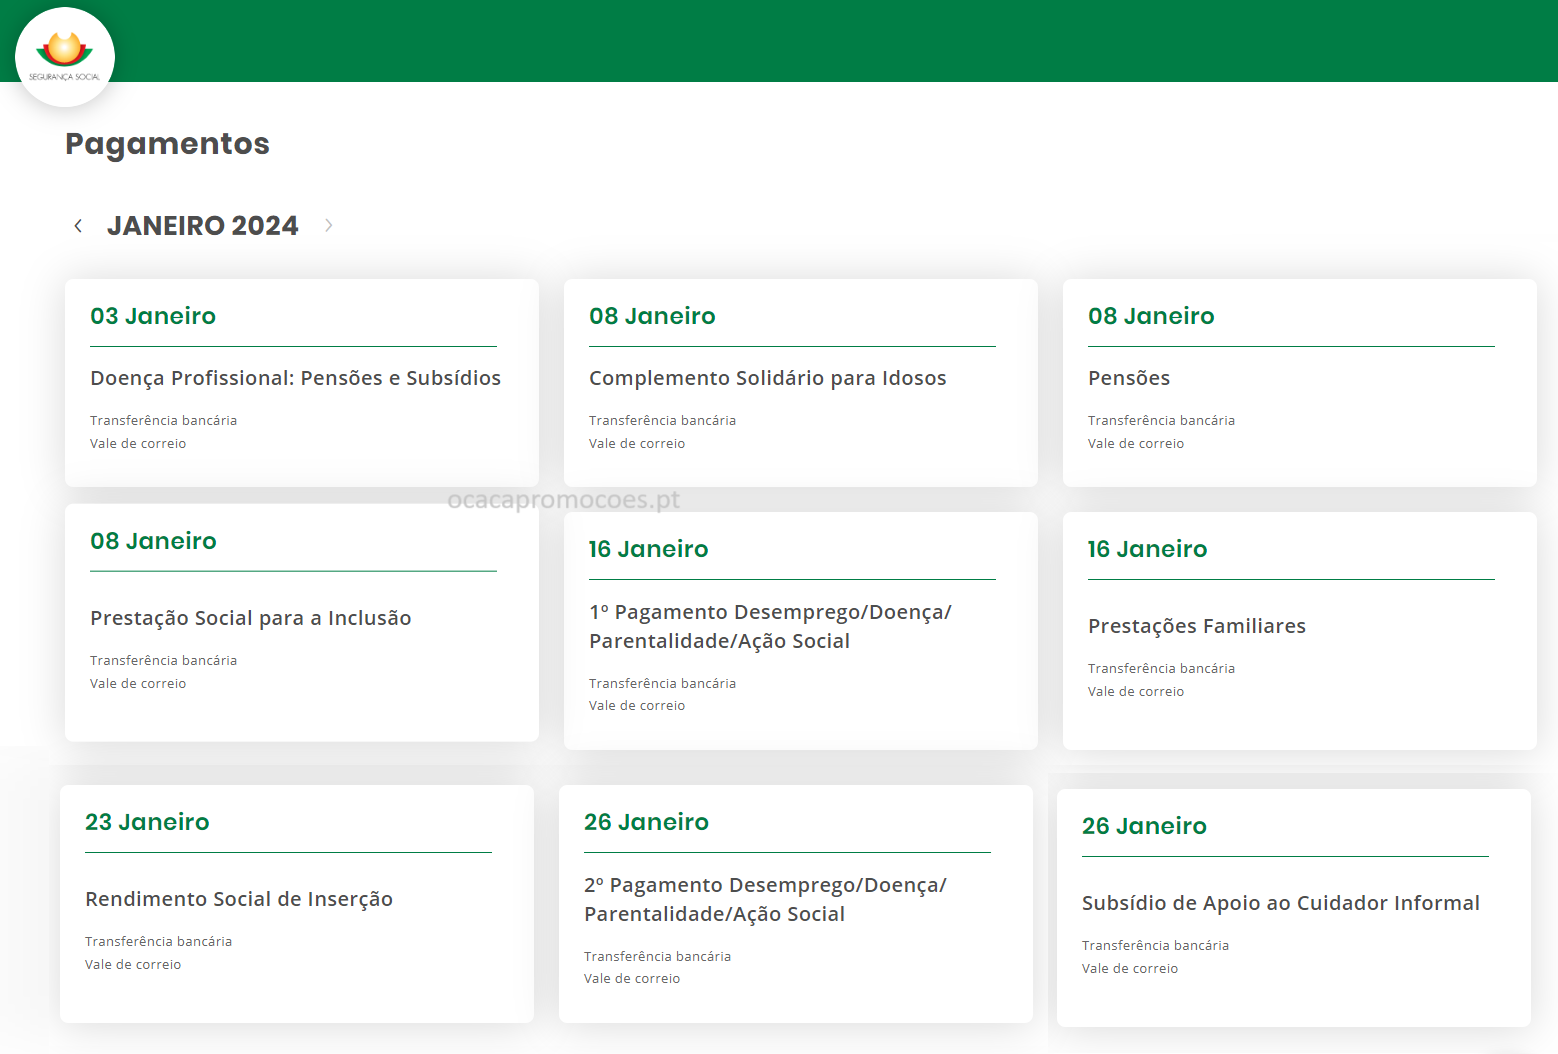Click Transferência bancária under Cuidador Informal

click(1155, 946)
